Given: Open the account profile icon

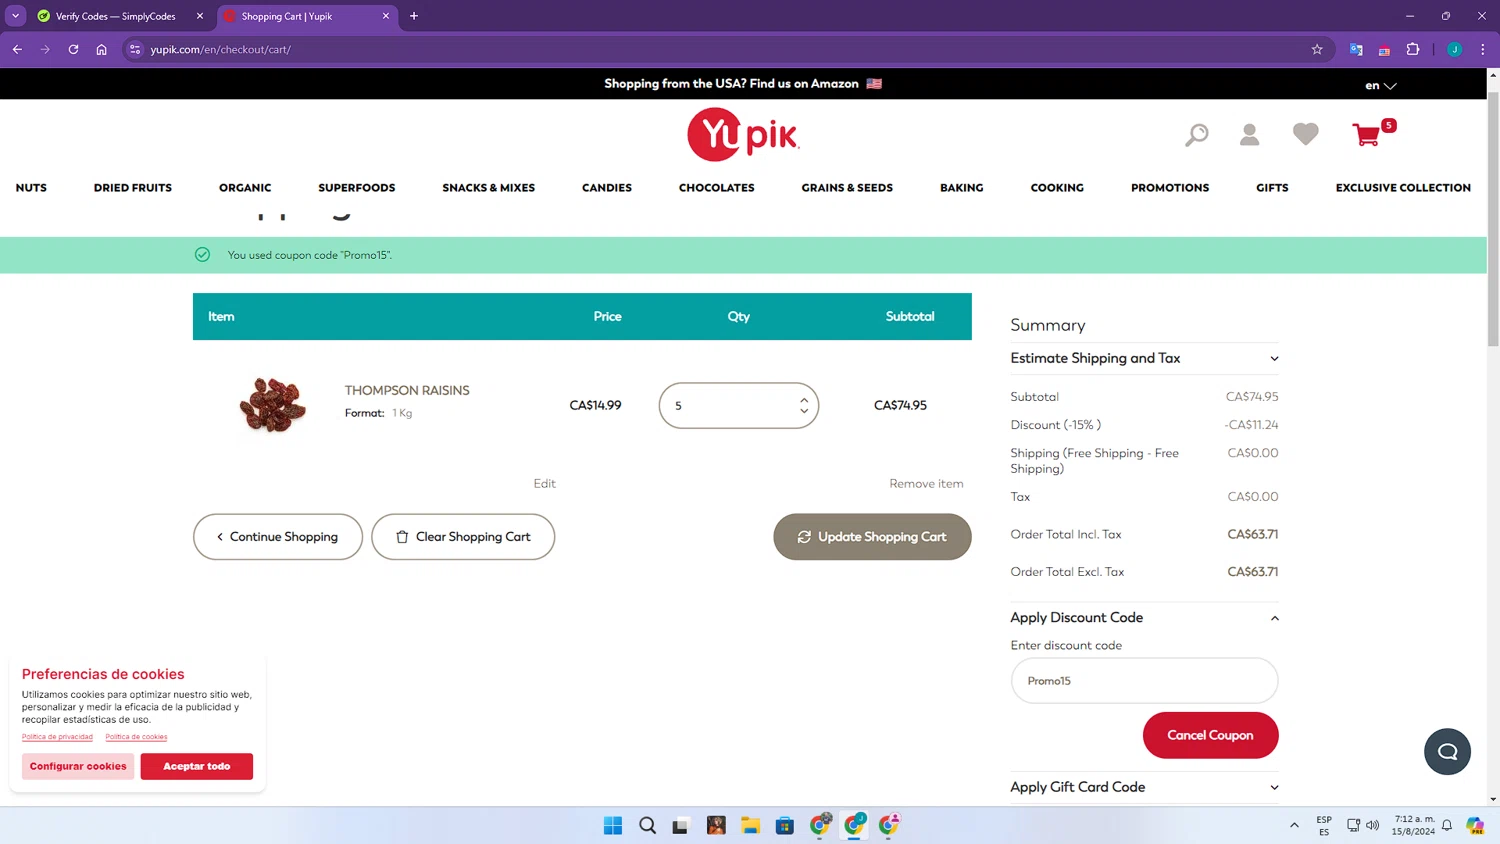Looking at the screenshot, I should tap(1249, 134).
